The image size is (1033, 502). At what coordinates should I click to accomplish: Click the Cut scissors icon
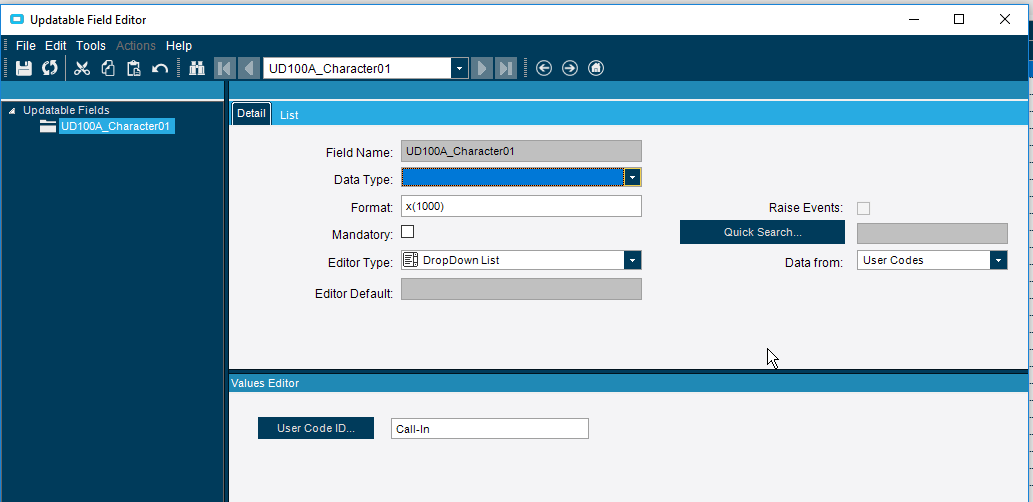point(82,68)
